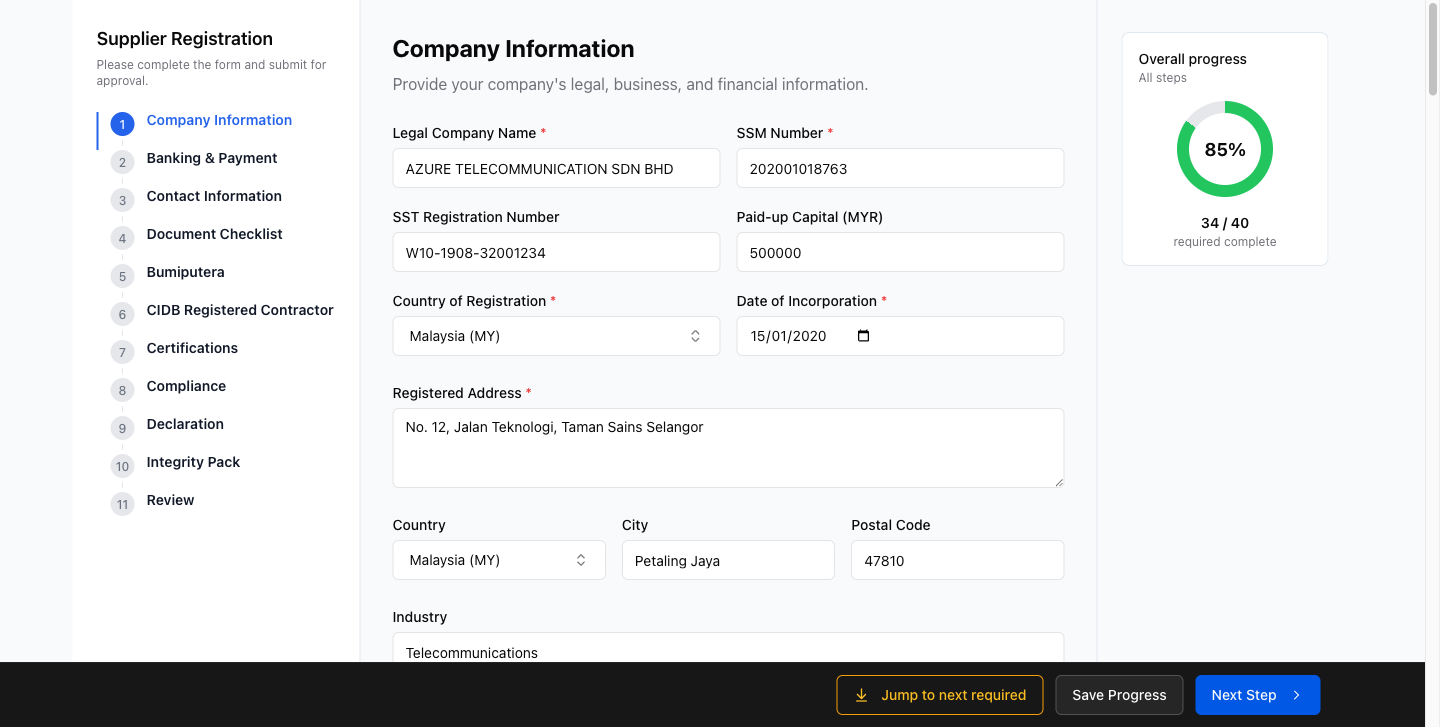Click the step 5 number circle
The image size is (1440, 727).
pyautogui.click(x=122, y=277)
